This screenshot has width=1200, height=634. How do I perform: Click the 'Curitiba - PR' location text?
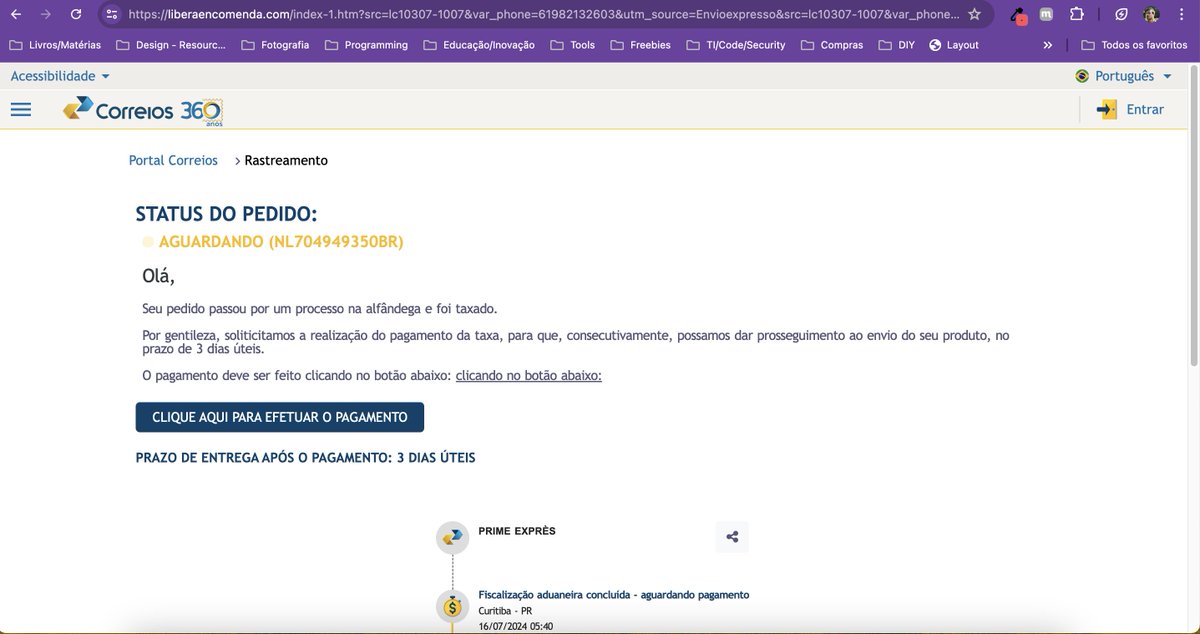[505, 611]
